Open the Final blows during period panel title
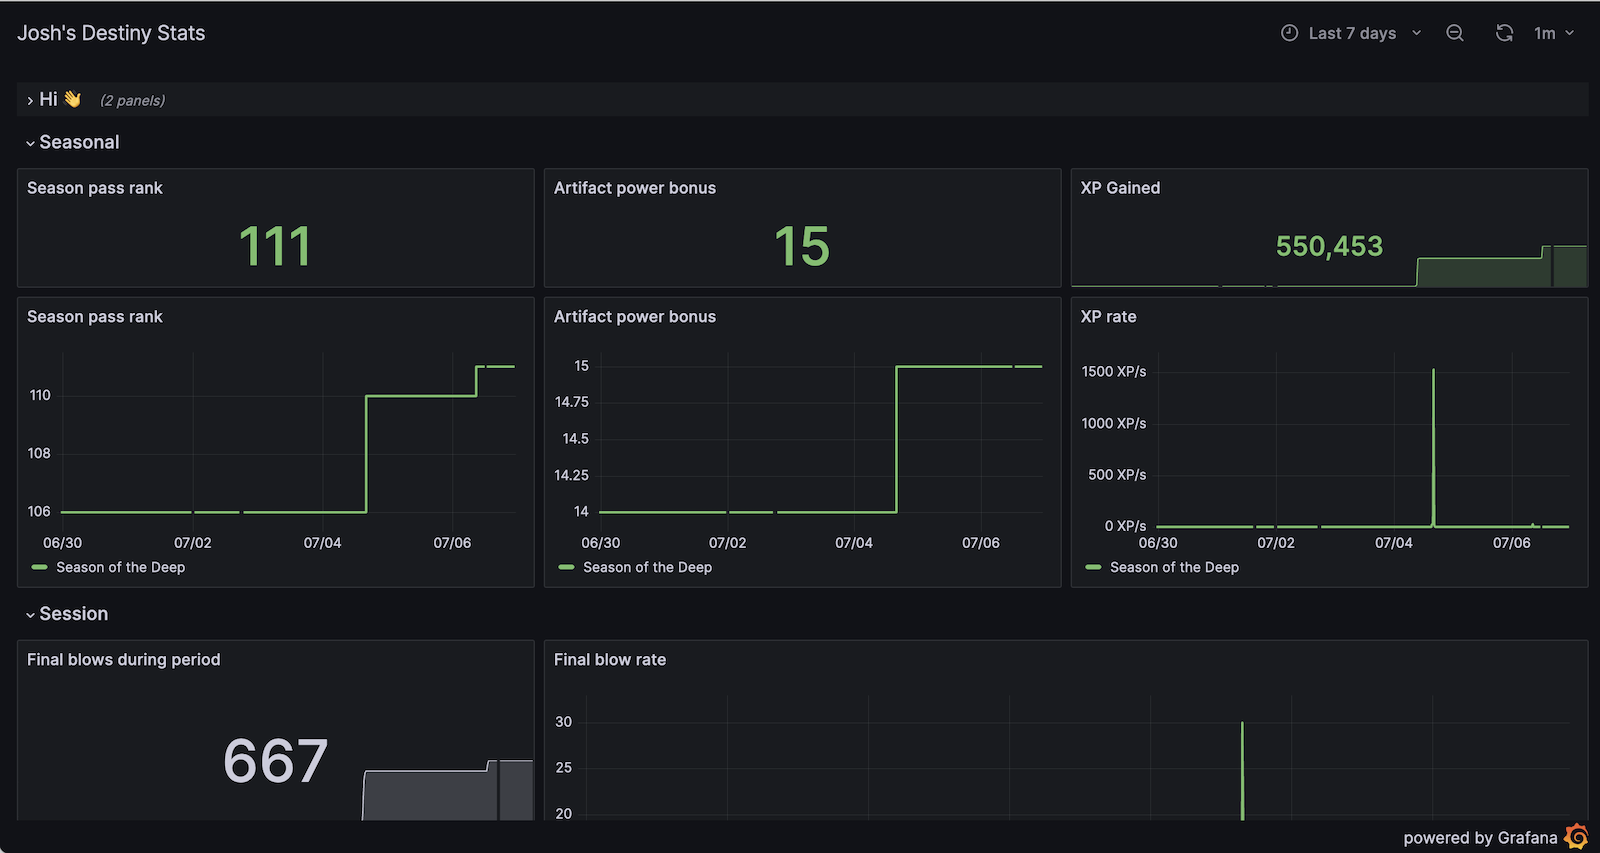 coord(124,660)
